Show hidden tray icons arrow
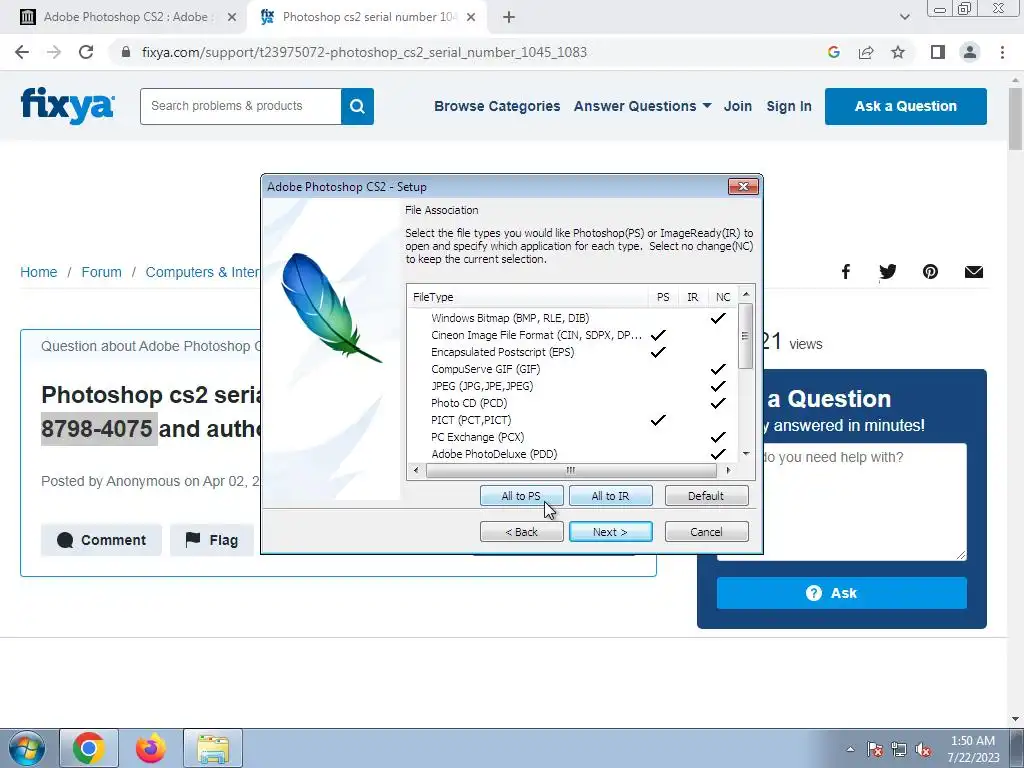This screenshot has height=768, width=1024. 850,749
